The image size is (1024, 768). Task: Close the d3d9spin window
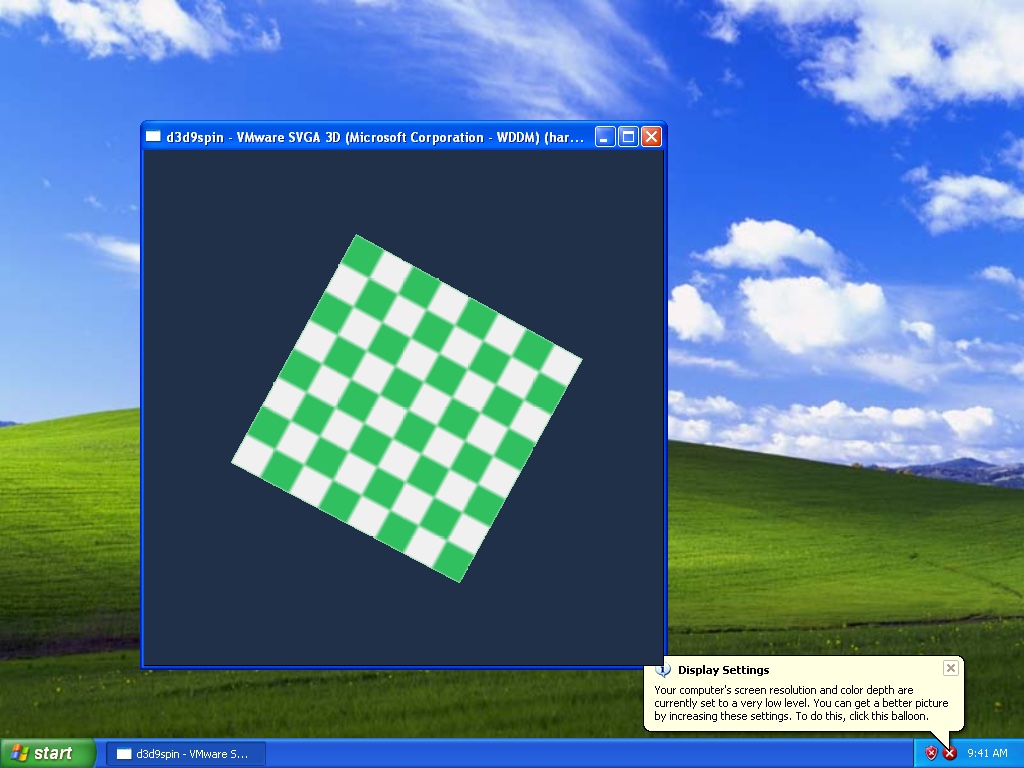coord(651,136)
